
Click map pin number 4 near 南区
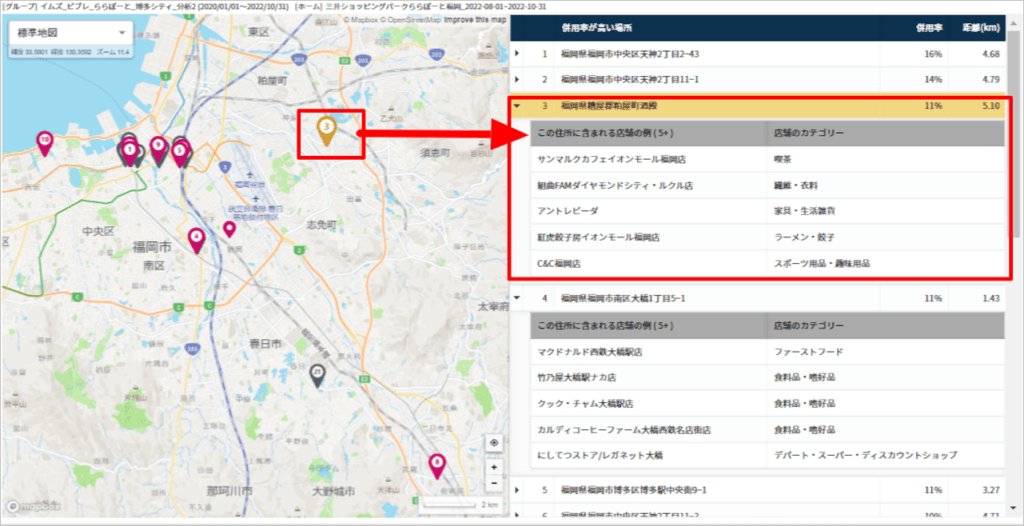(196, 240)
